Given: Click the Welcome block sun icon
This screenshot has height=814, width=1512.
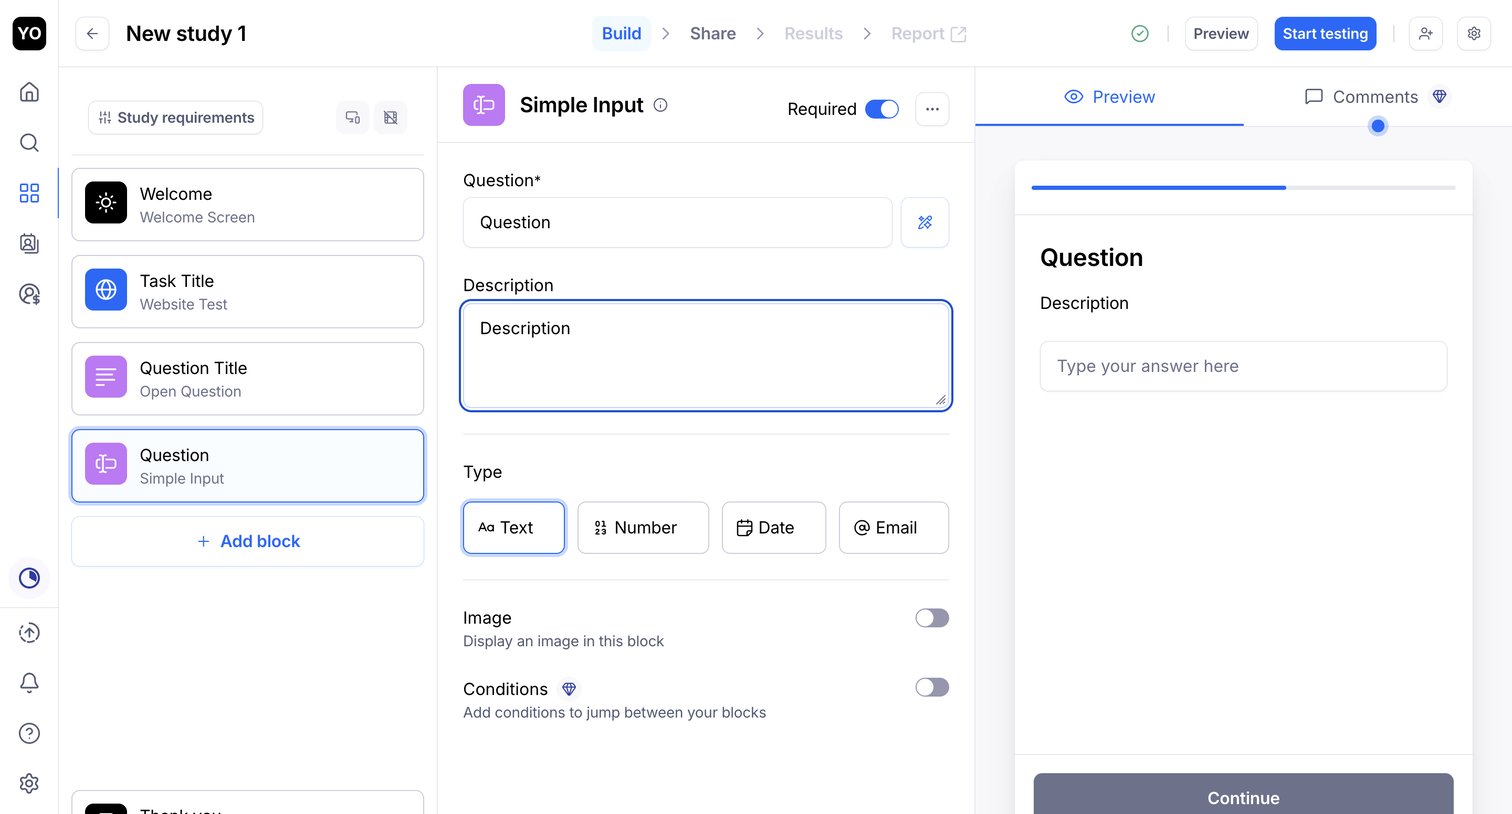Looking at the screenshot, I should [106, 202].
